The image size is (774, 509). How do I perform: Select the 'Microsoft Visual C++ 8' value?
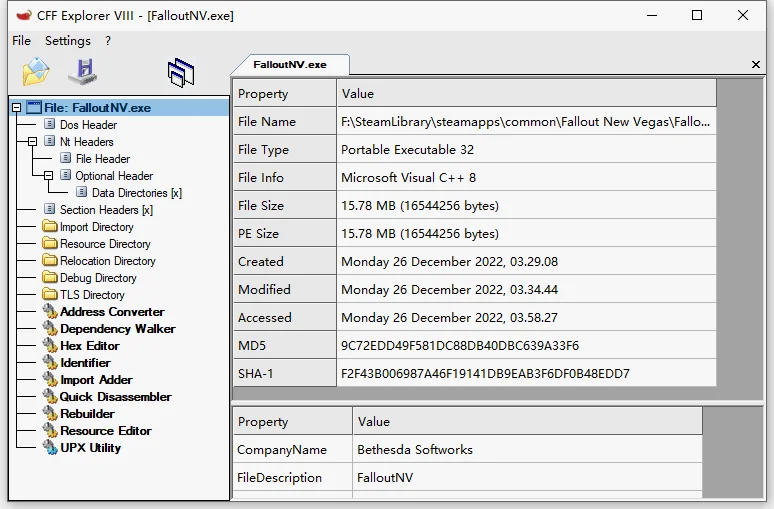[x=408, y=178]
